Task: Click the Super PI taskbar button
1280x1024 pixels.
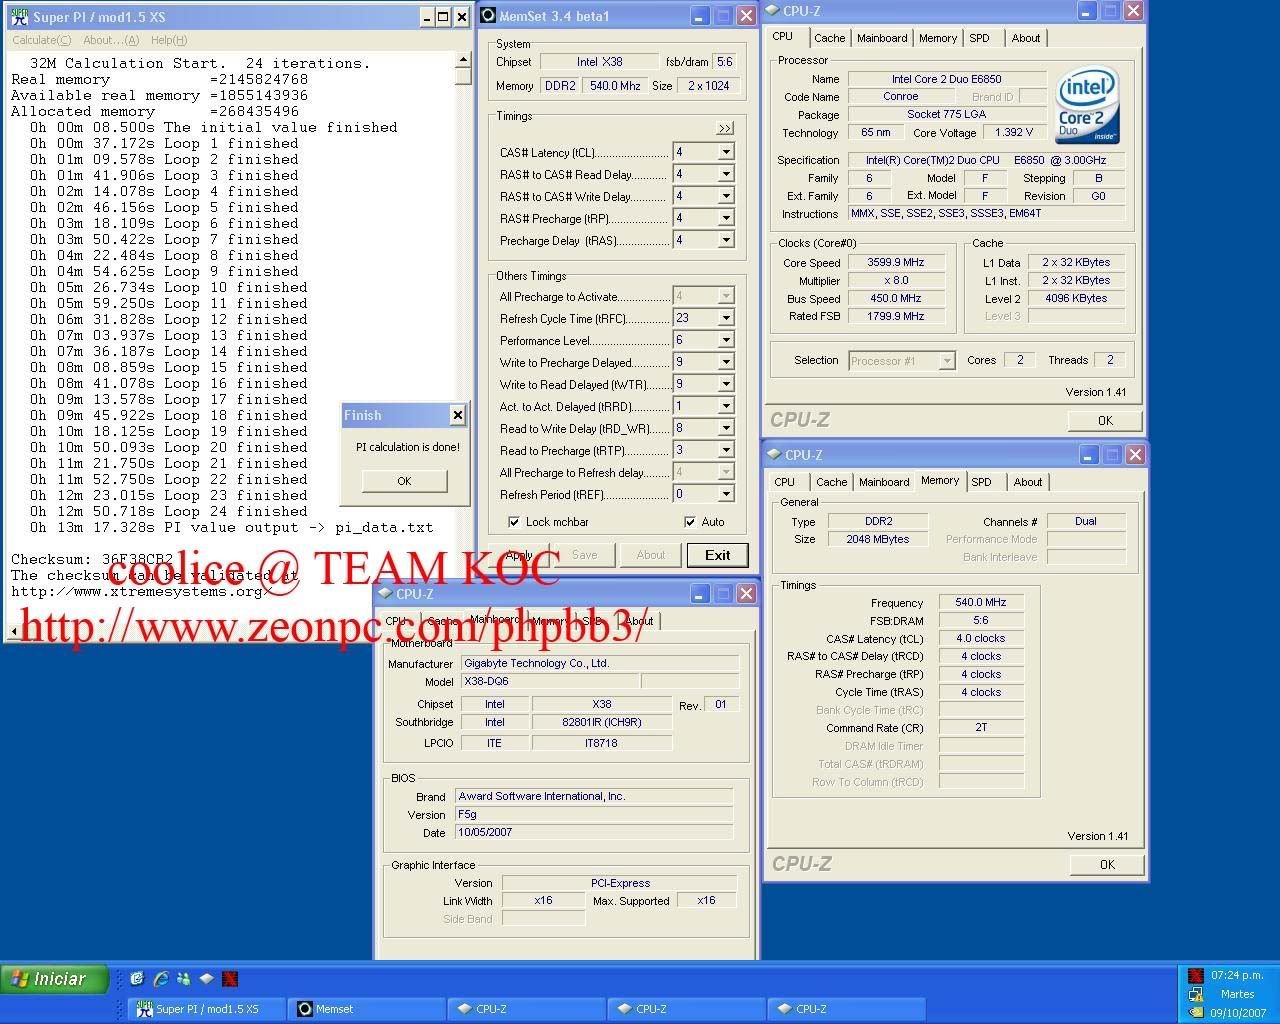Action: coord(206,1009)
